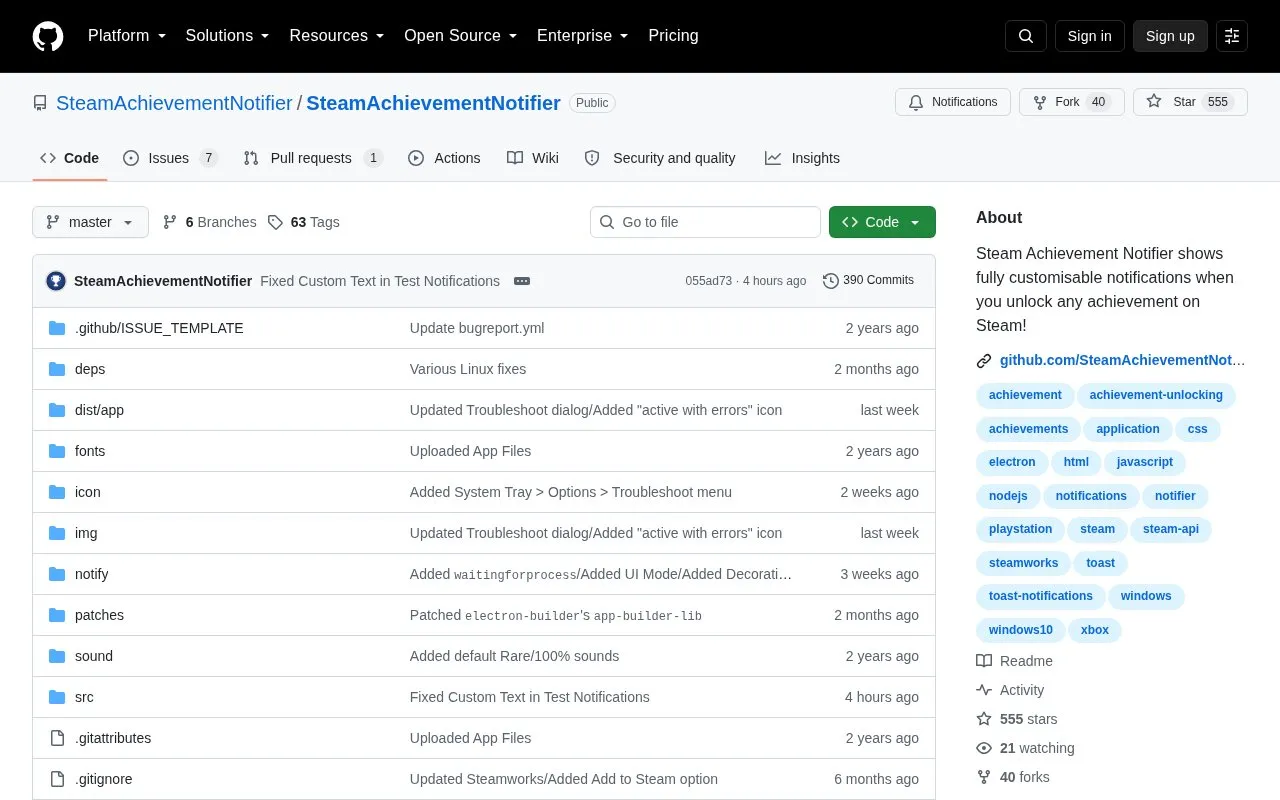Click the Activity pulse icon

(984, 690)
